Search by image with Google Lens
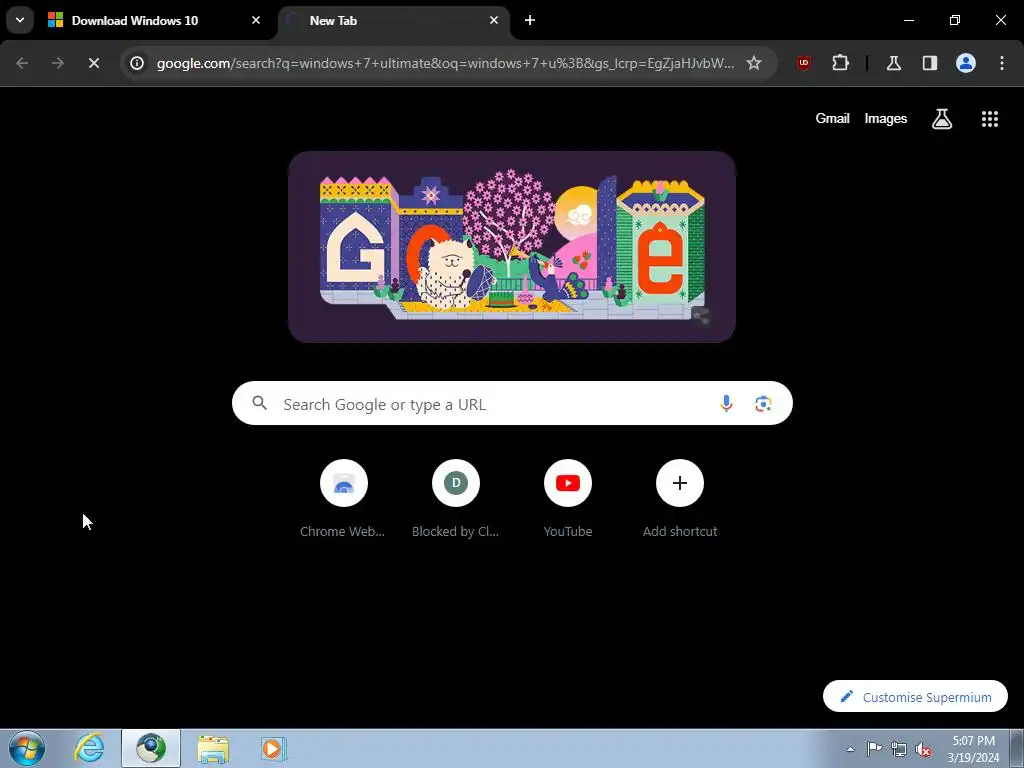The width and height of the screenshot is (1024, 768). point(763,404)
